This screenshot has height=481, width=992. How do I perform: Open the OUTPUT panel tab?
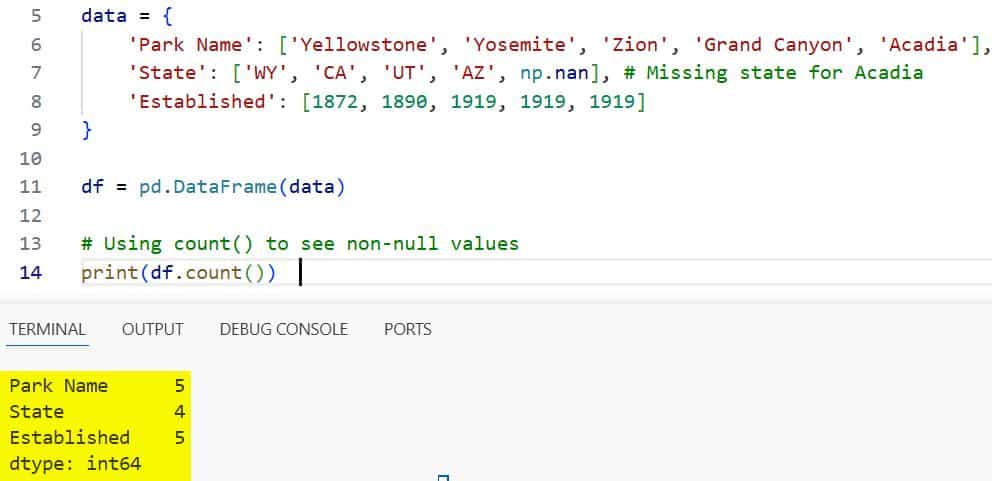152,329
